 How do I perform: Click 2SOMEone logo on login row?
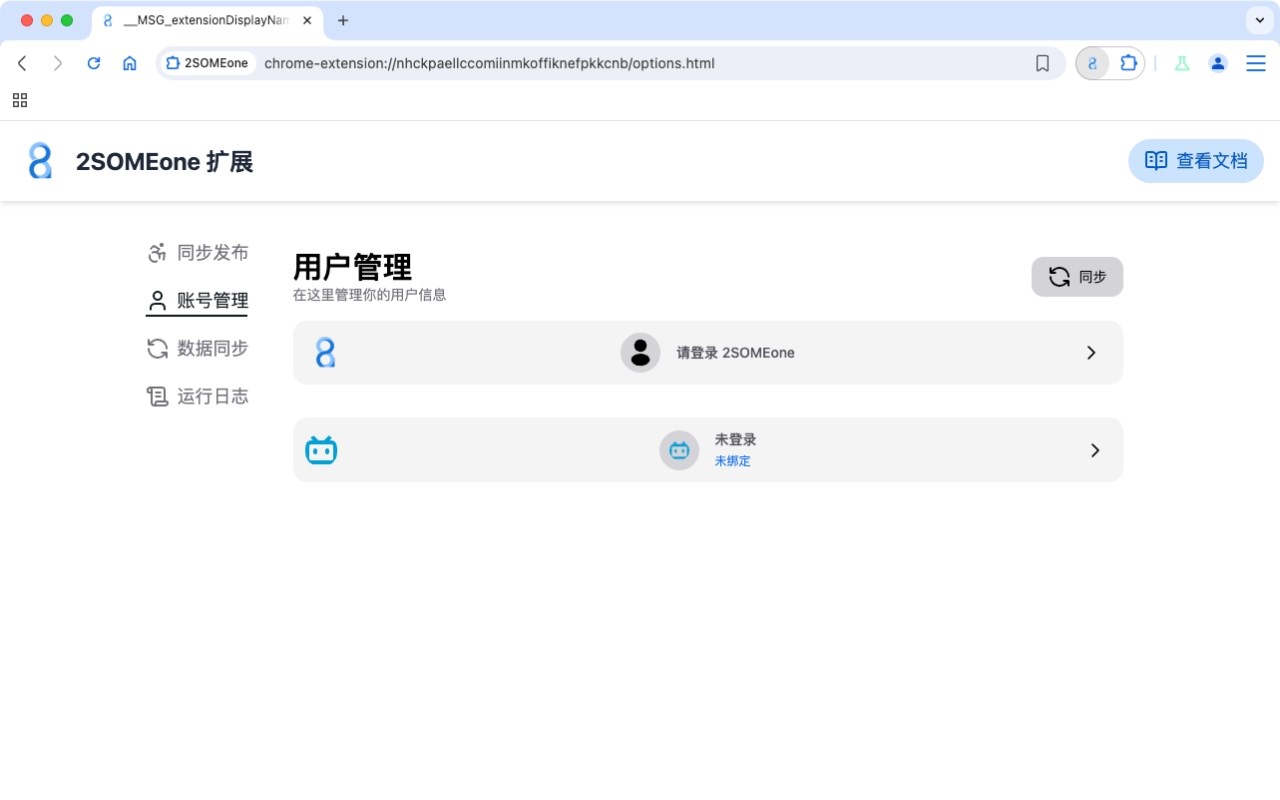(x=325, y=353)
